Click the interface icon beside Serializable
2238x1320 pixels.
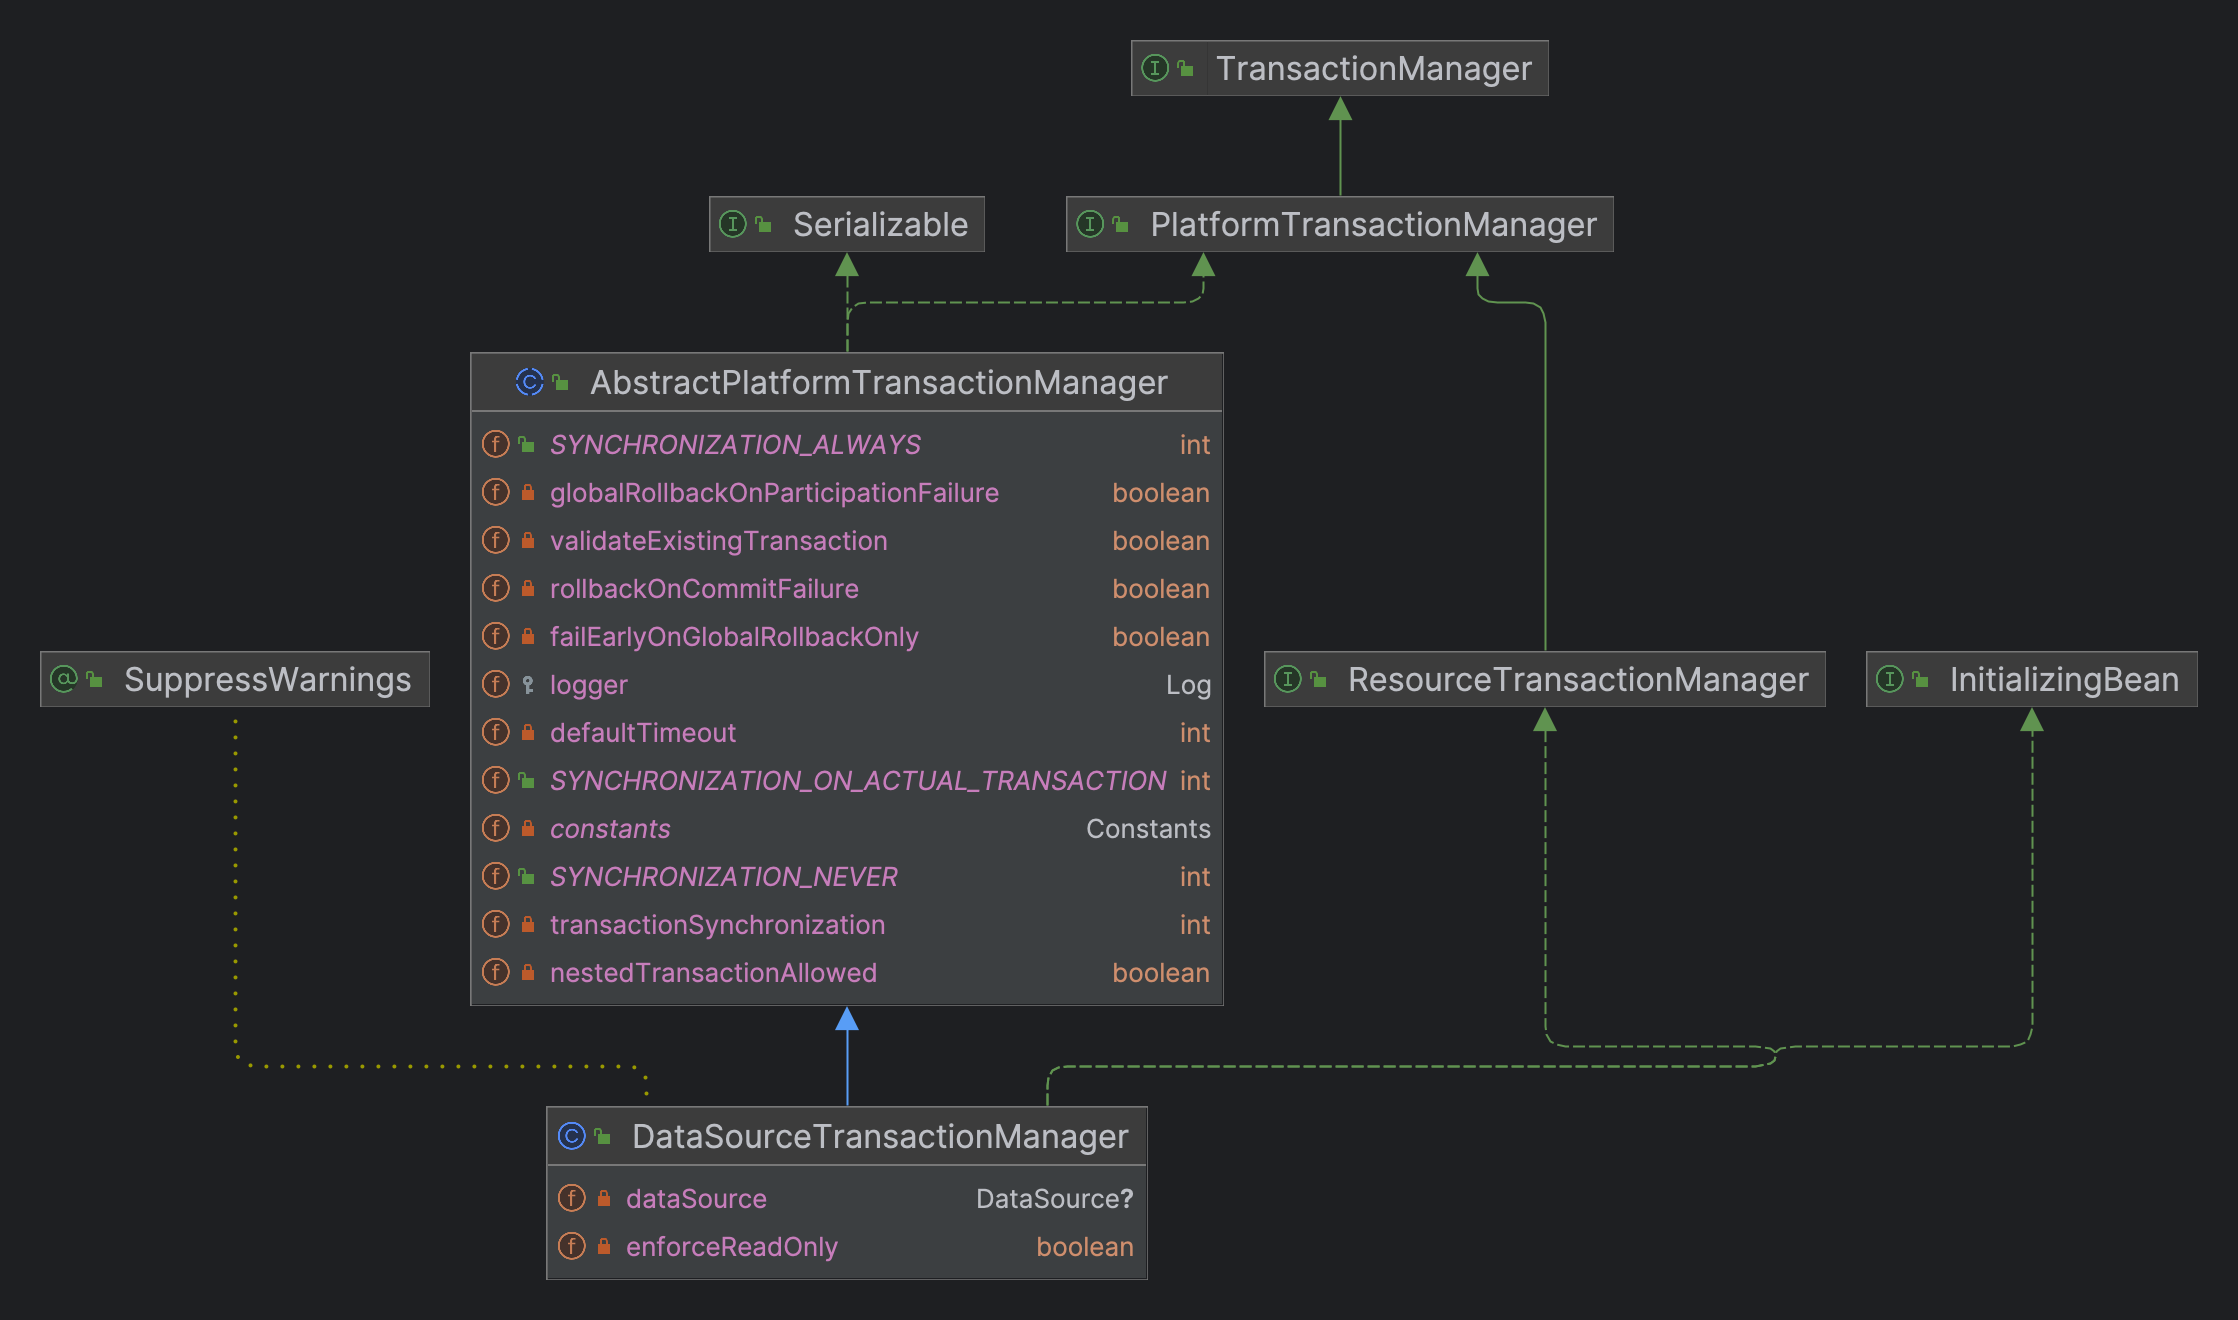coord(733,224)
